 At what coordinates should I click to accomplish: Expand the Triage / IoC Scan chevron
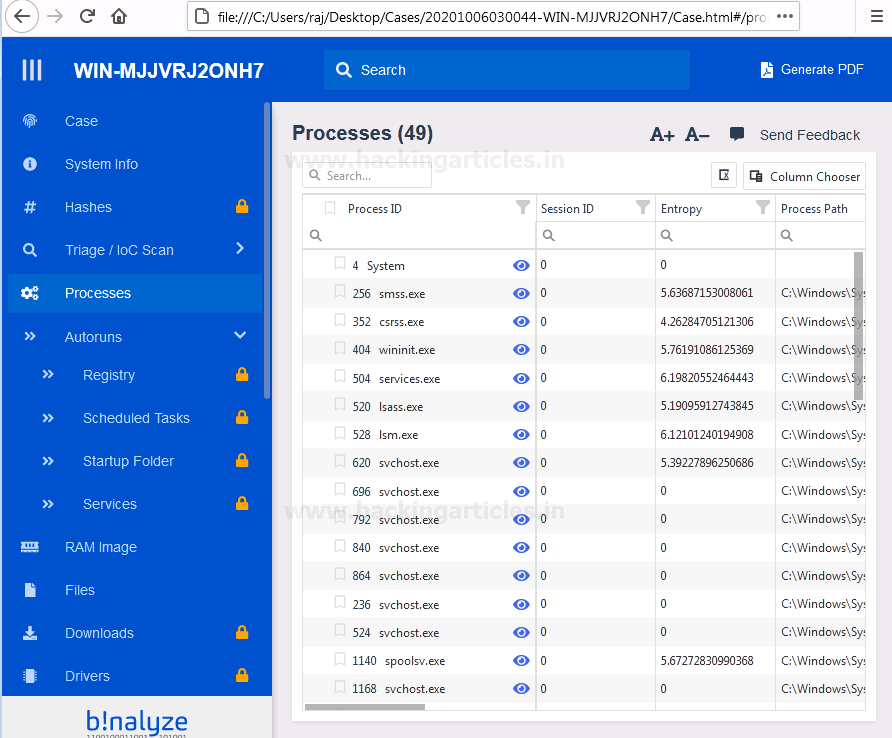click(240, 248)
